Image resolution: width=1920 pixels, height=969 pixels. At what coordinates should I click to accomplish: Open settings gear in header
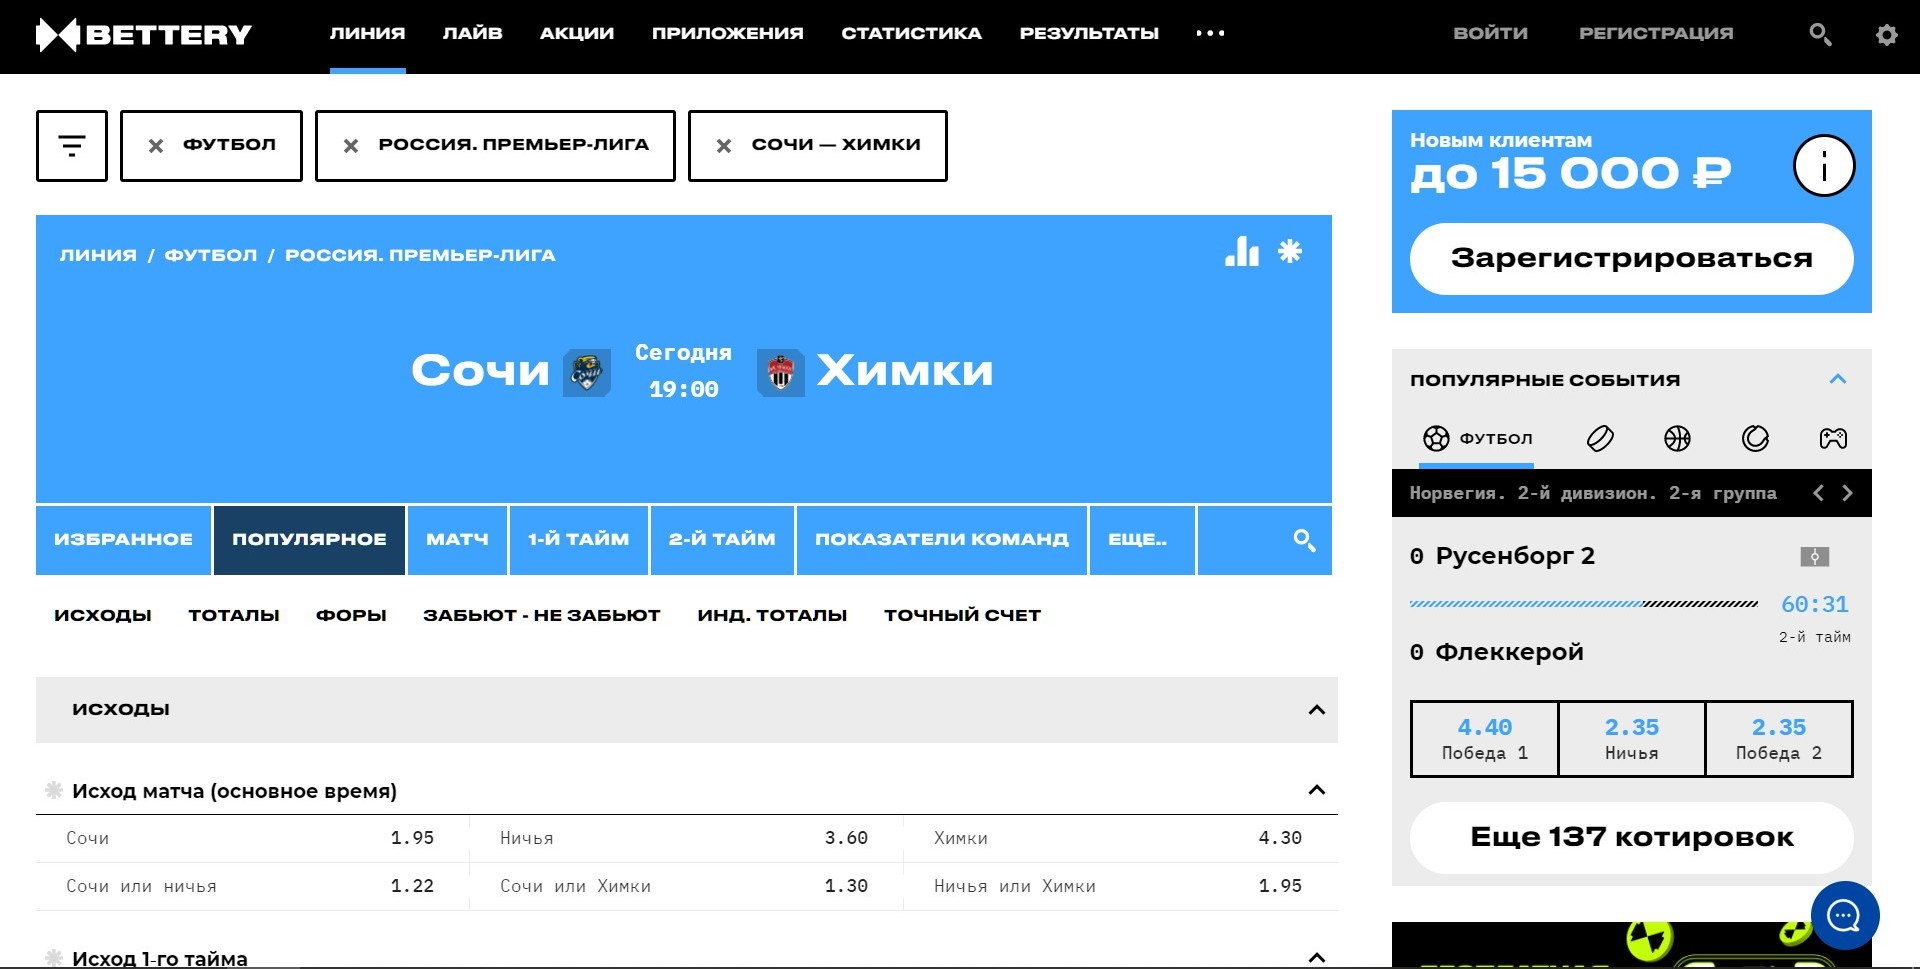coord(1886,35)
